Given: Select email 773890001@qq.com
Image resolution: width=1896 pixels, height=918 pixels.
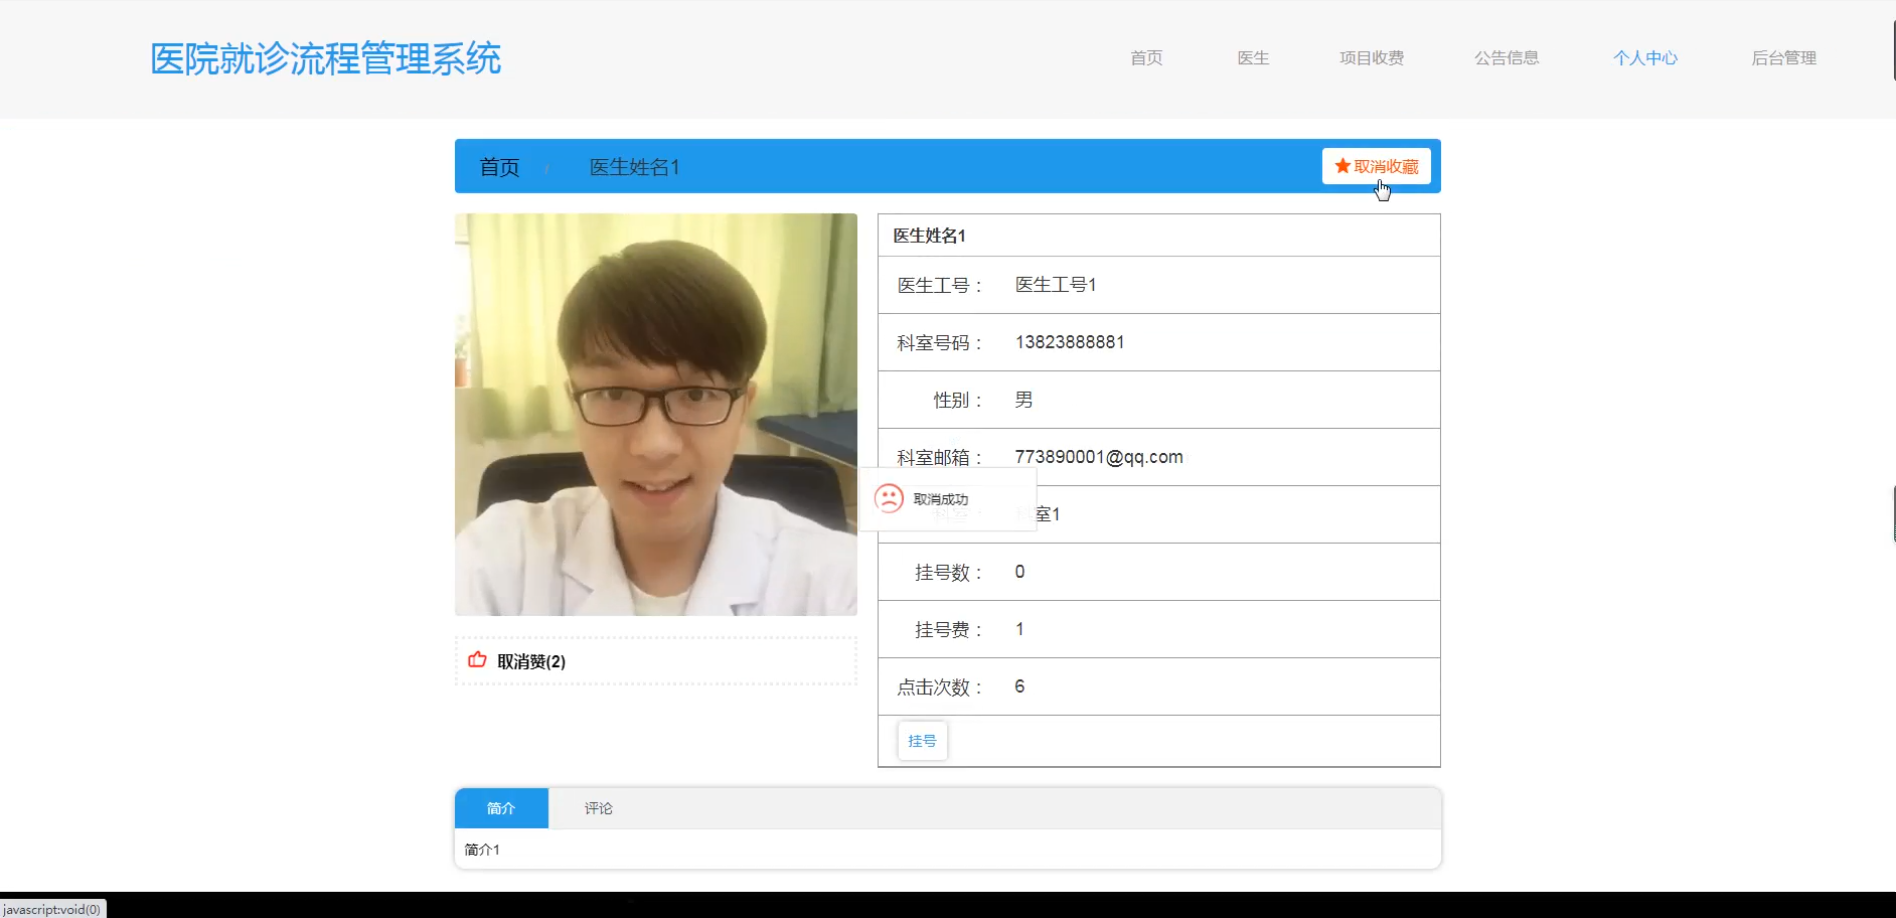Looking at the screenshot, I should point(1098,457).
